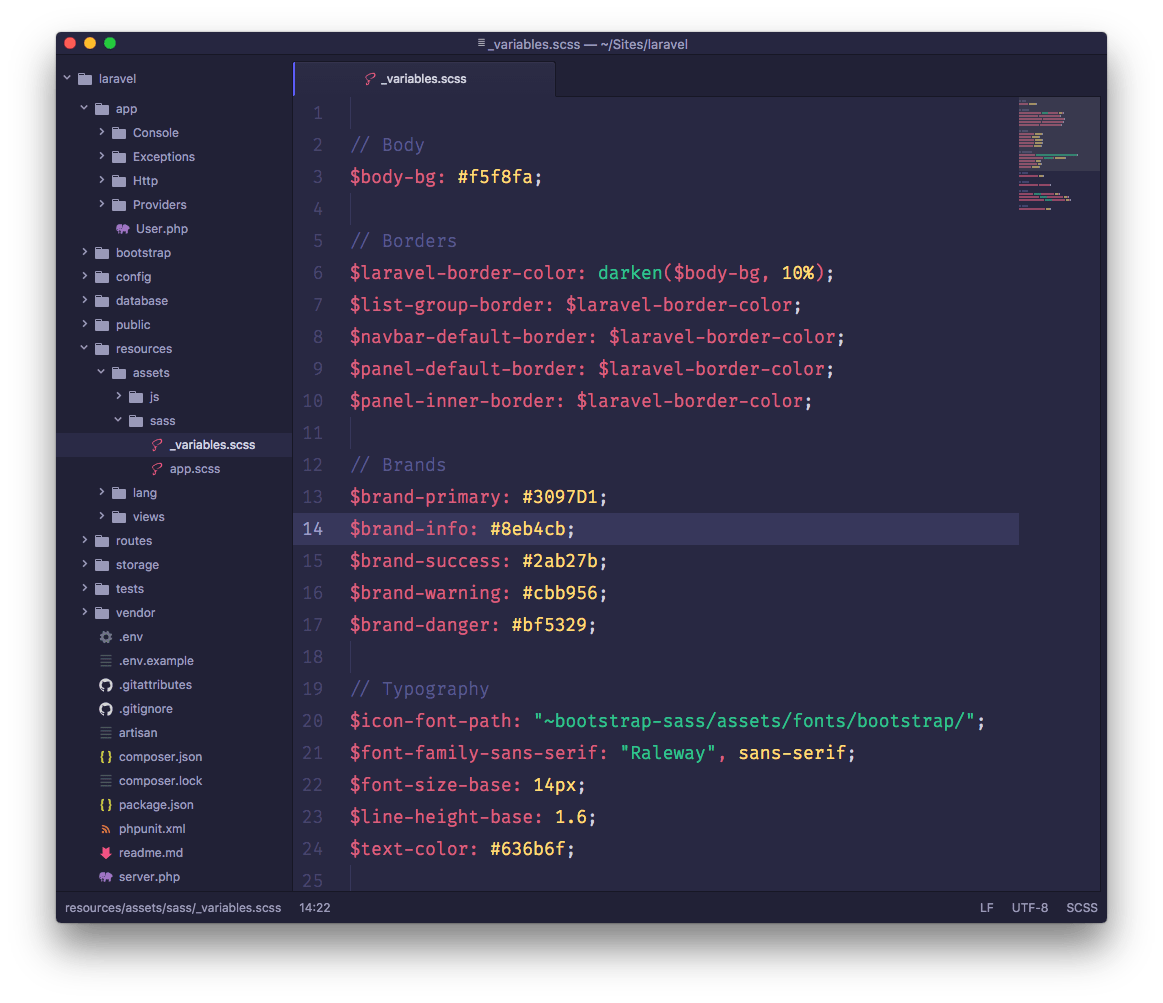Collapse the app folder in the sidebar
Viewport: 1163px width, 1003px height.
click(84, 108)
